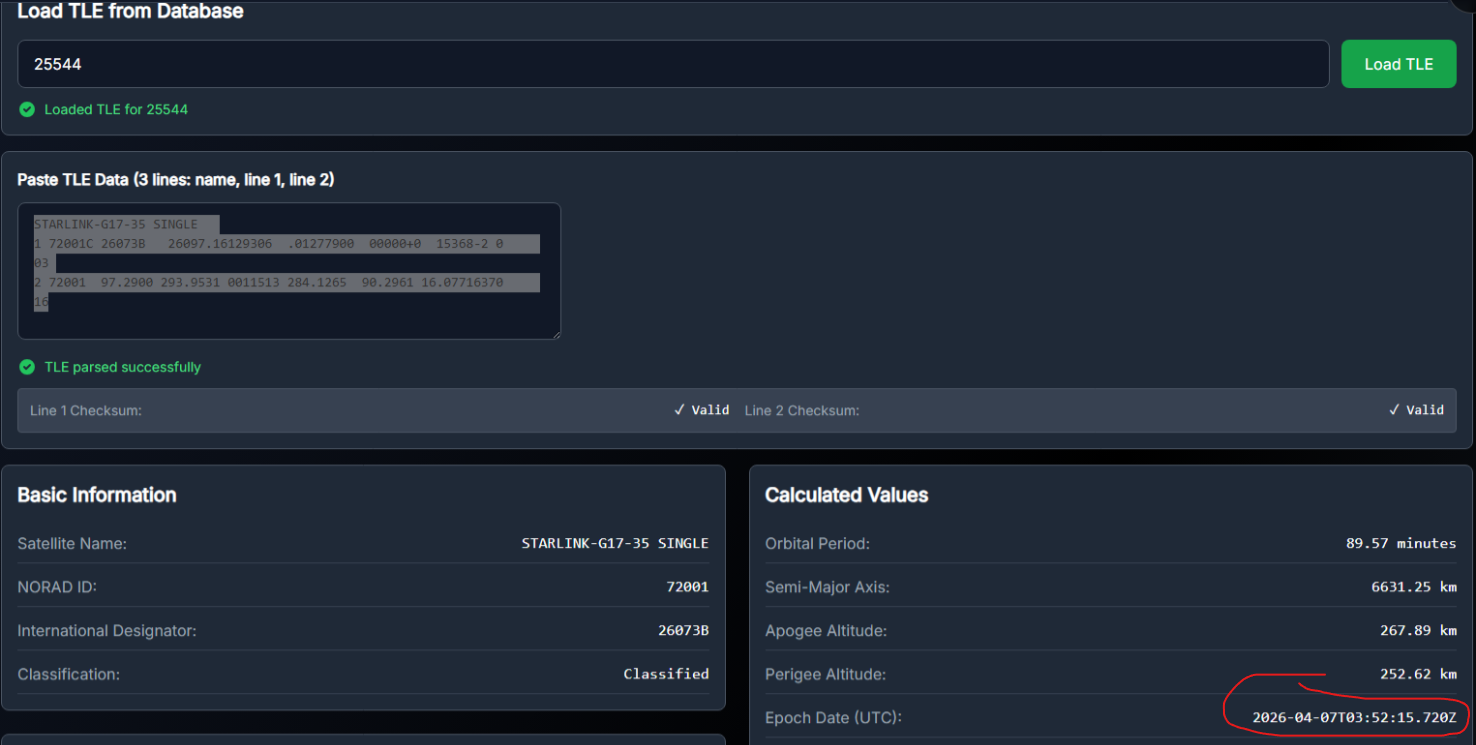Click the STARLINK-G17-35 SINGLE satellite name value
Image resolution: width=1476 pixels, height=745 pixels.
(x=614, y=543)
